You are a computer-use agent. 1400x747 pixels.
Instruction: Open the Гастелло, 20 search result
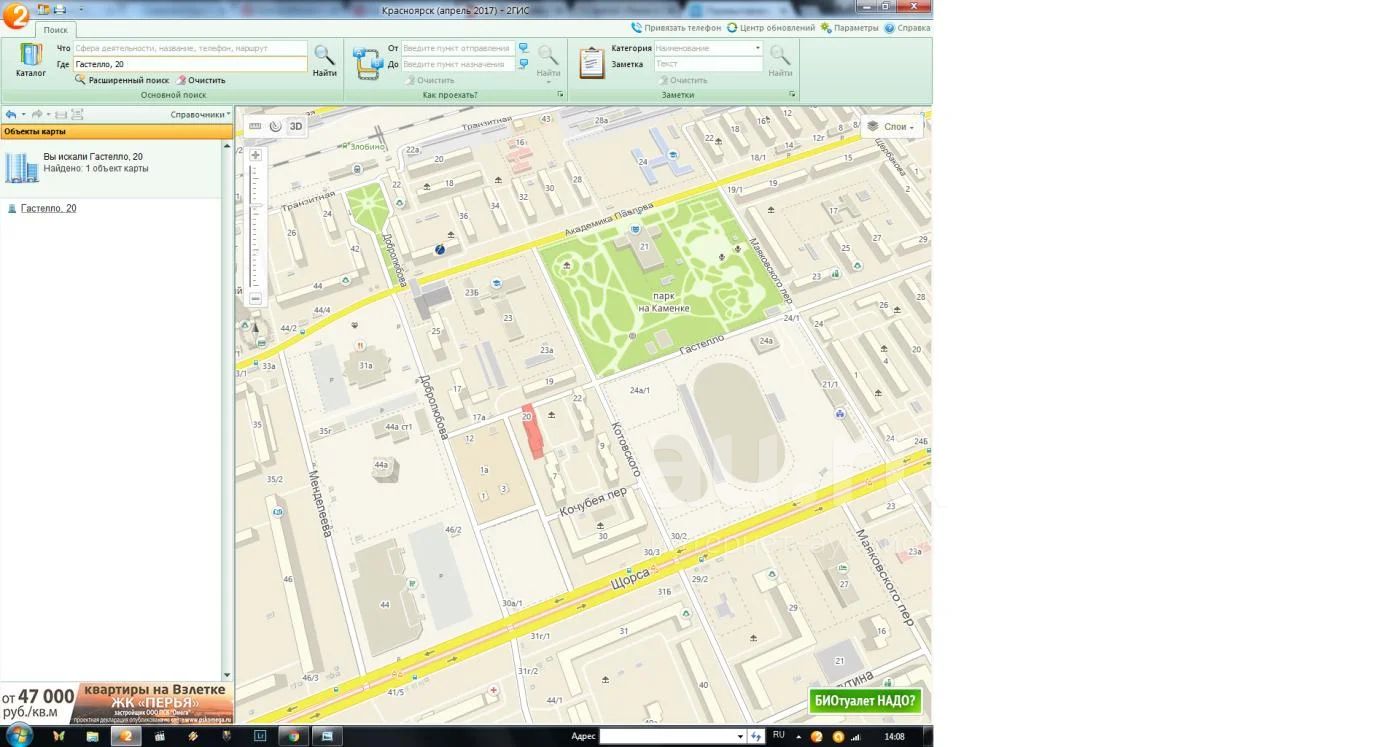(x=48, y=208)
